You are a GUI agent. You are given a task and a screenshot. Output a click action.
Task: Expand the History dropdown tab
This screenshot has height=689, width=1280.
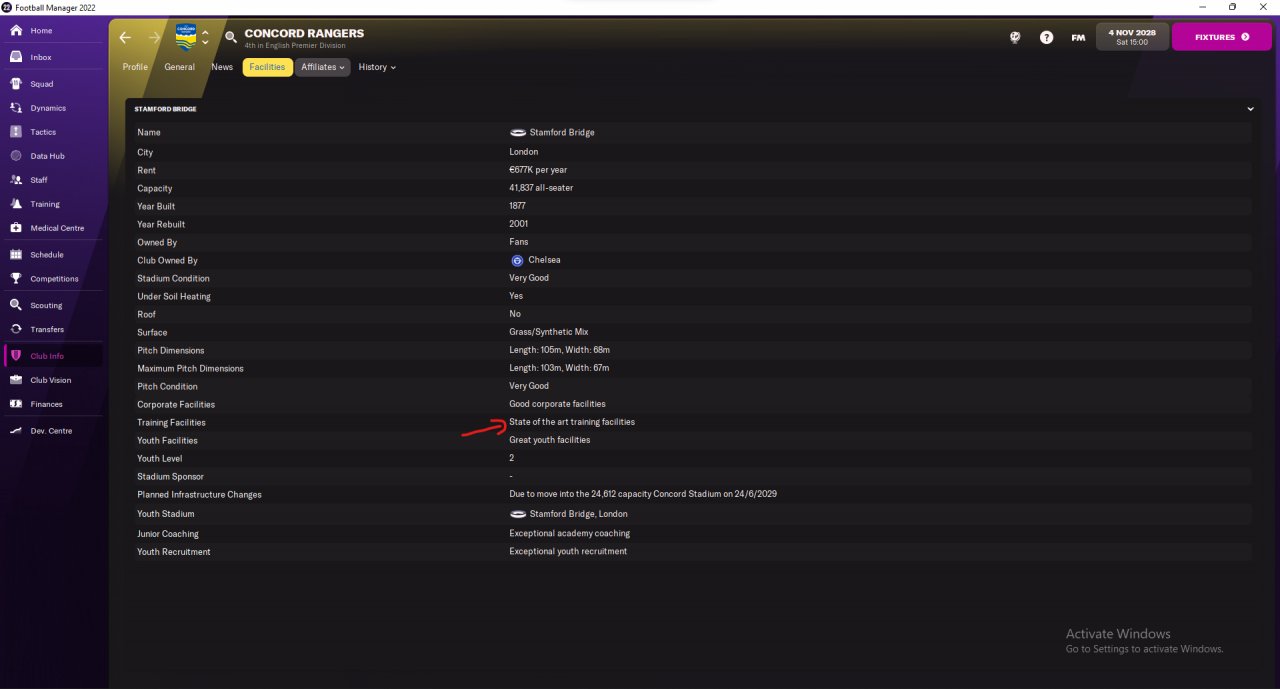[377, 67]
